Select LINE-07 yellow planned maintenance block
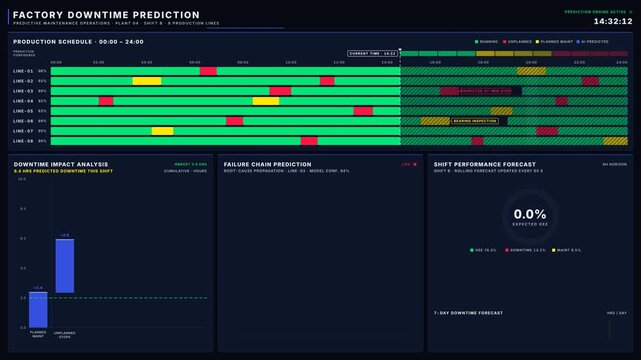The width and height of the screenshot is (641, 360). [x=162, y=131]
